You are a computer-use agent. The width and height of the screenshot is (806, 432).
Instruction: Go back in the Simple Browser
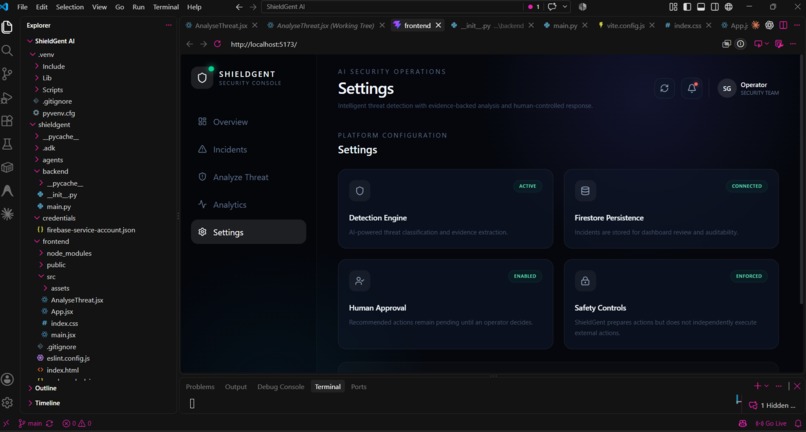tap(190, 44)
